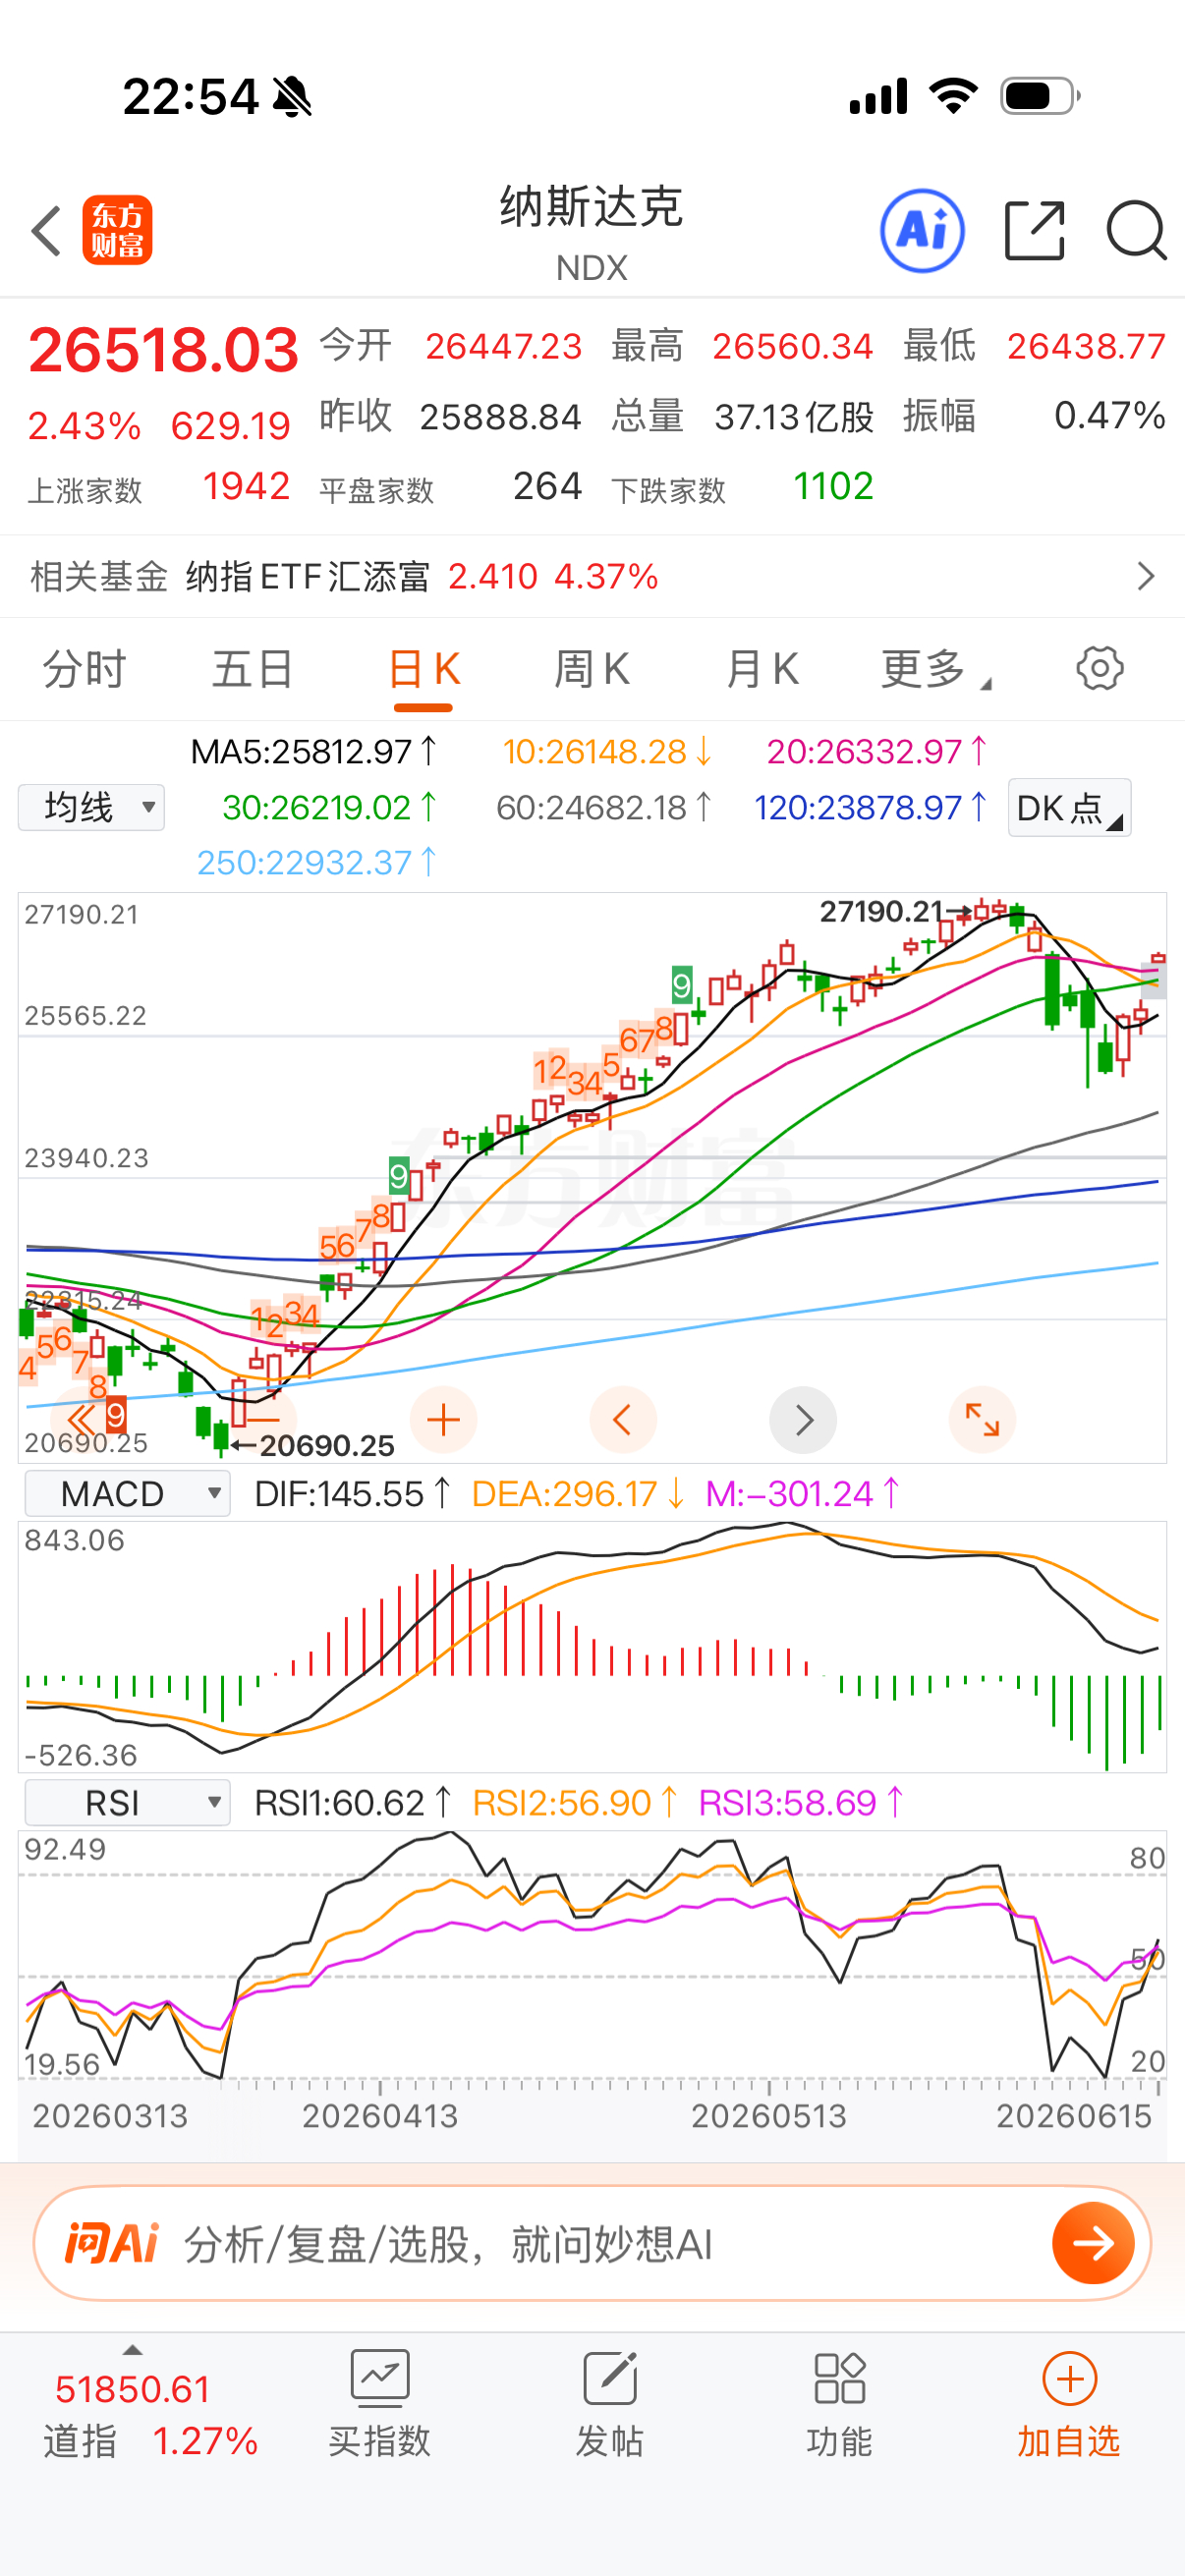Open 功能 grid icon
This screenshot has width=1185, height=2576.
[839, 2405]
